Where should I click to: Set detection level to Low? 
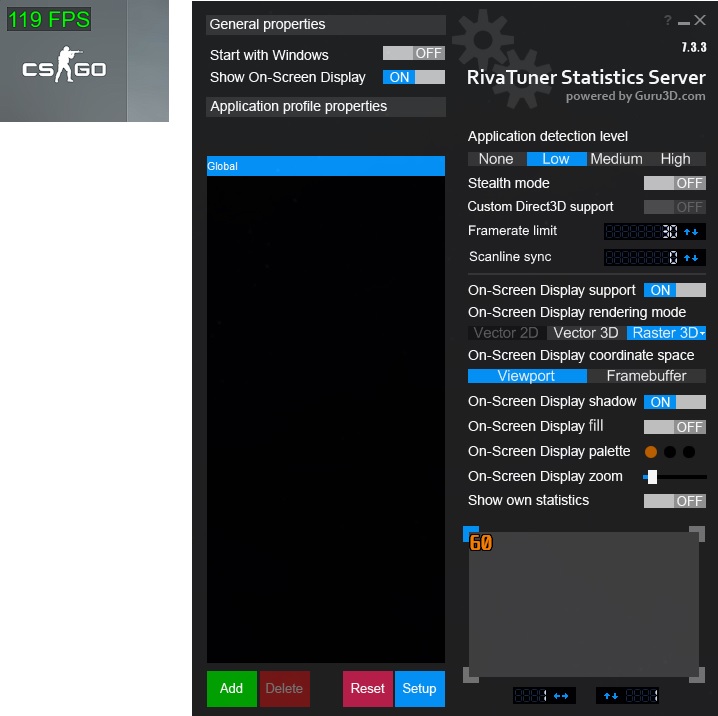(x=556, y=159)
